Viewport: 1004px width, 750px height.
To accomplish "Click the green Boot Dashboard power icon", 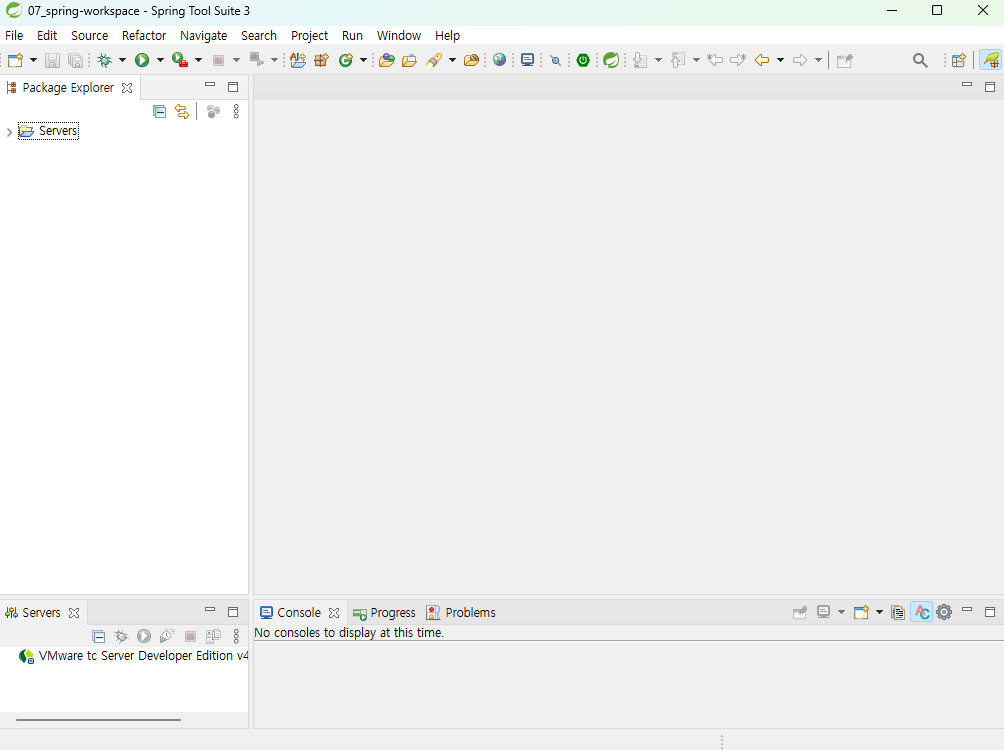I will 583,60.
